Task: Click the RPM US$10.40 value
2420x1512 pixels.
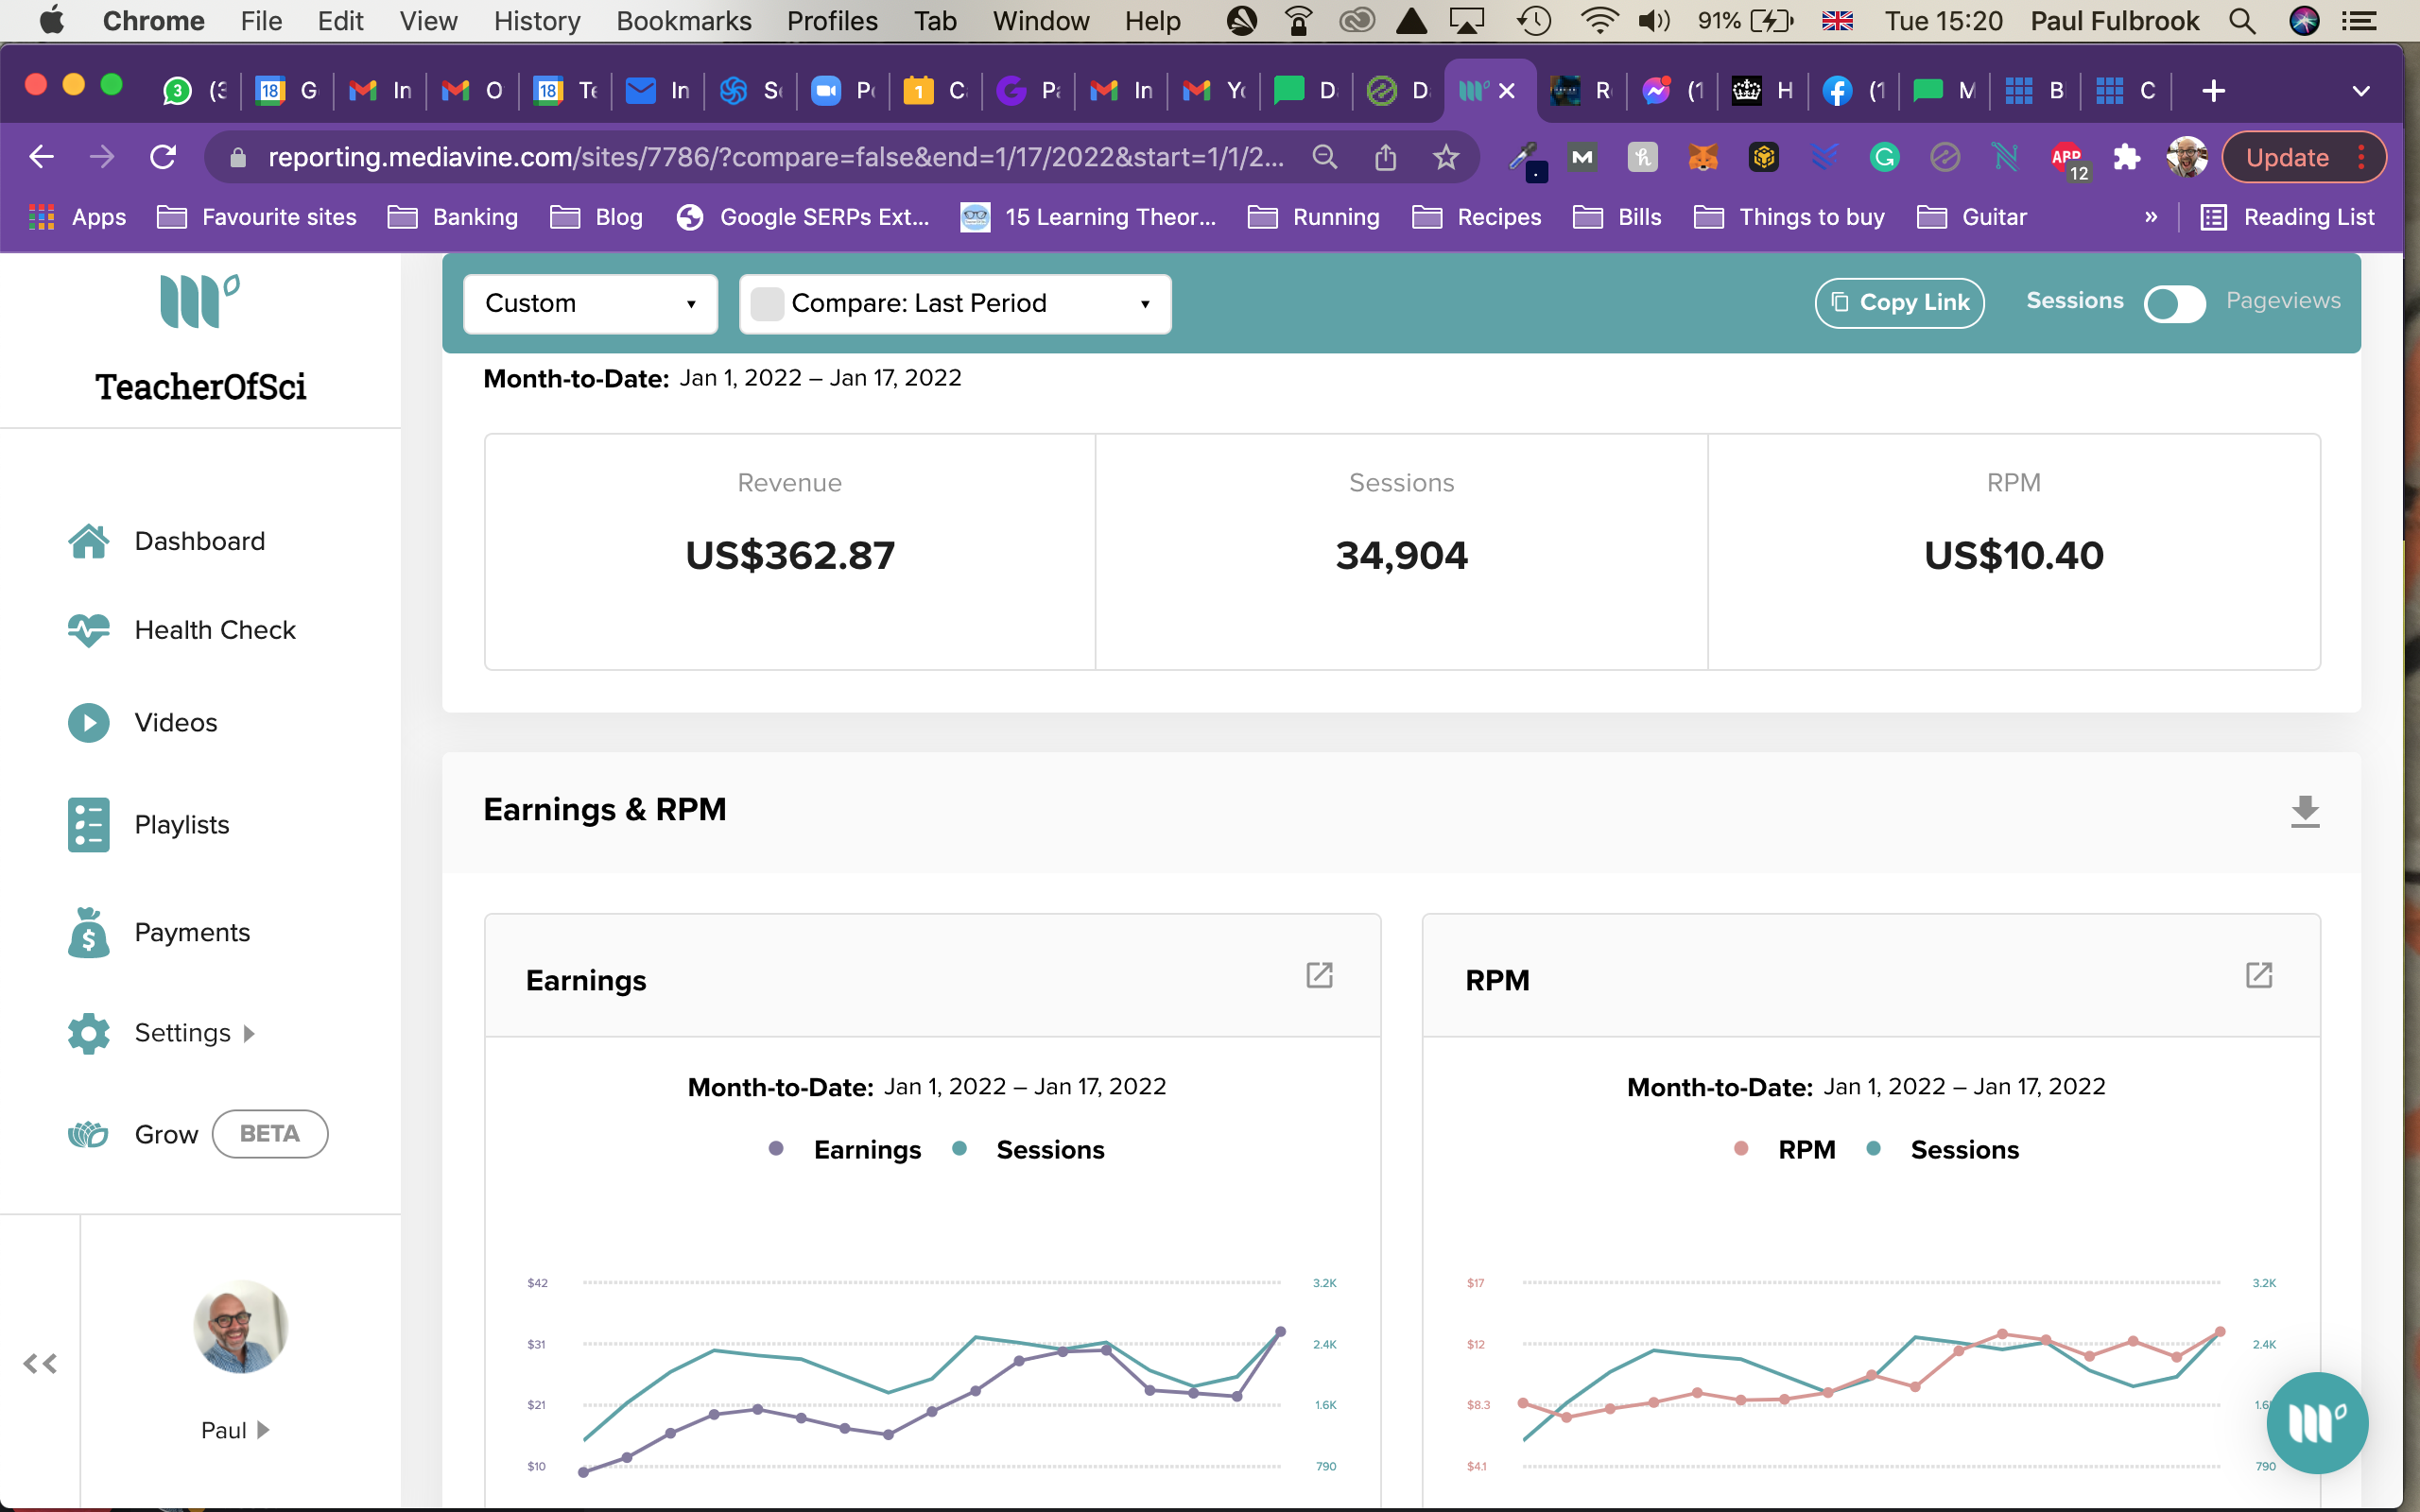Action: [x=2013, y=556]
